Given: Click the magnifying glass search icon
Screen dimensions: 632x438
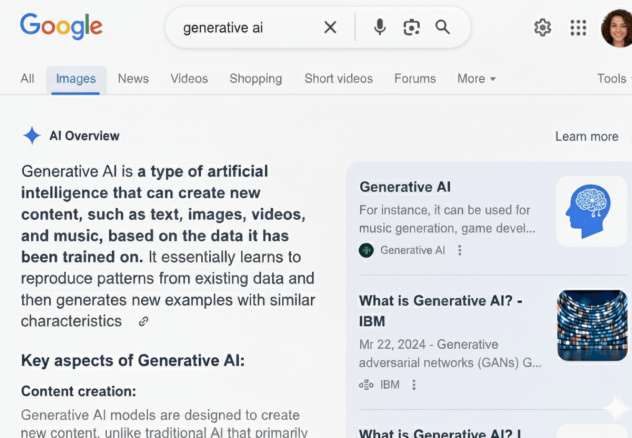Looking at the screenshot, I should coord(443,27).
